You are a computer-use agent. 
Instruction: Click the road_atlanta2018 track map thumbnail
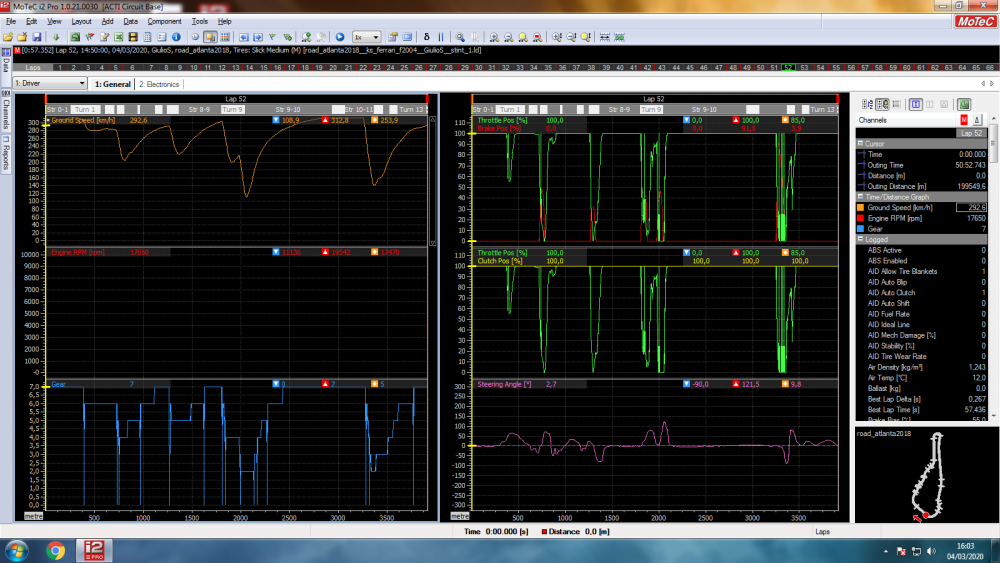coord(927,475)
